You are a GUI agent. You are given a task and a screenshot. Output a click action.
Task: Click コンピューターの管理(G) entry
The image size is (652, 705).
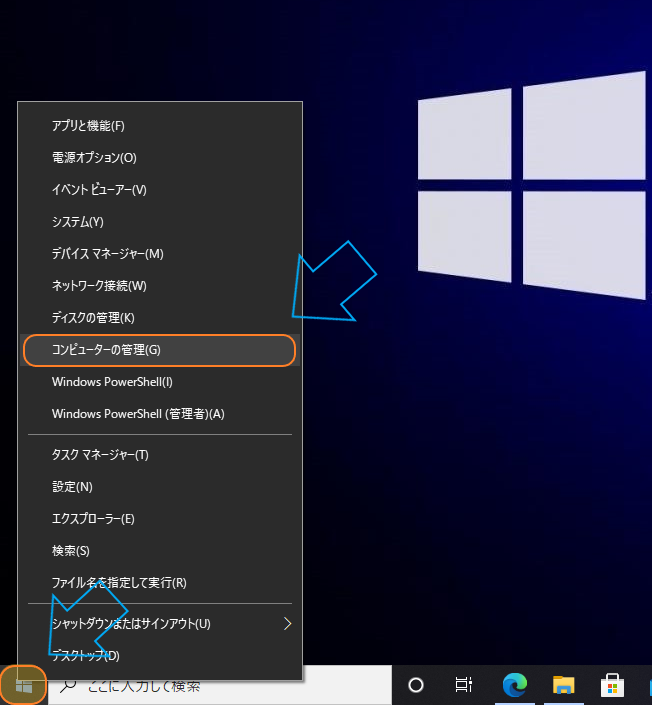(160, 350)
